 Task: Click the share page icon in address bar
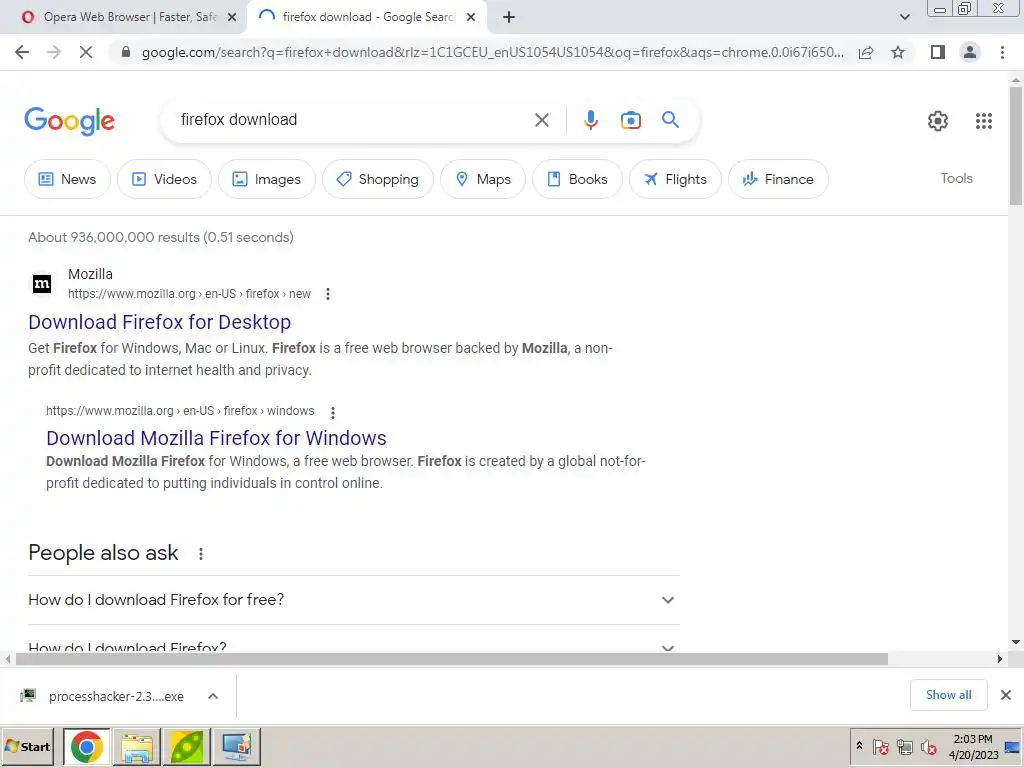pyautogui.click(x=866, y=52)
